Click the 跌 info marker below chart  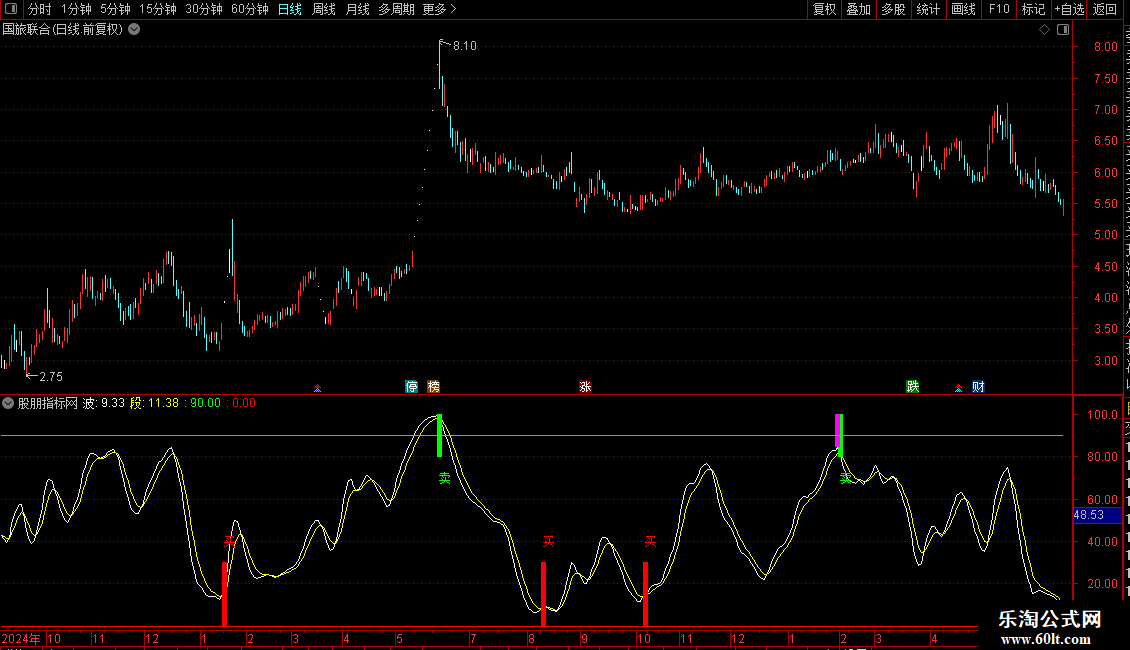[x=912, y=387]
